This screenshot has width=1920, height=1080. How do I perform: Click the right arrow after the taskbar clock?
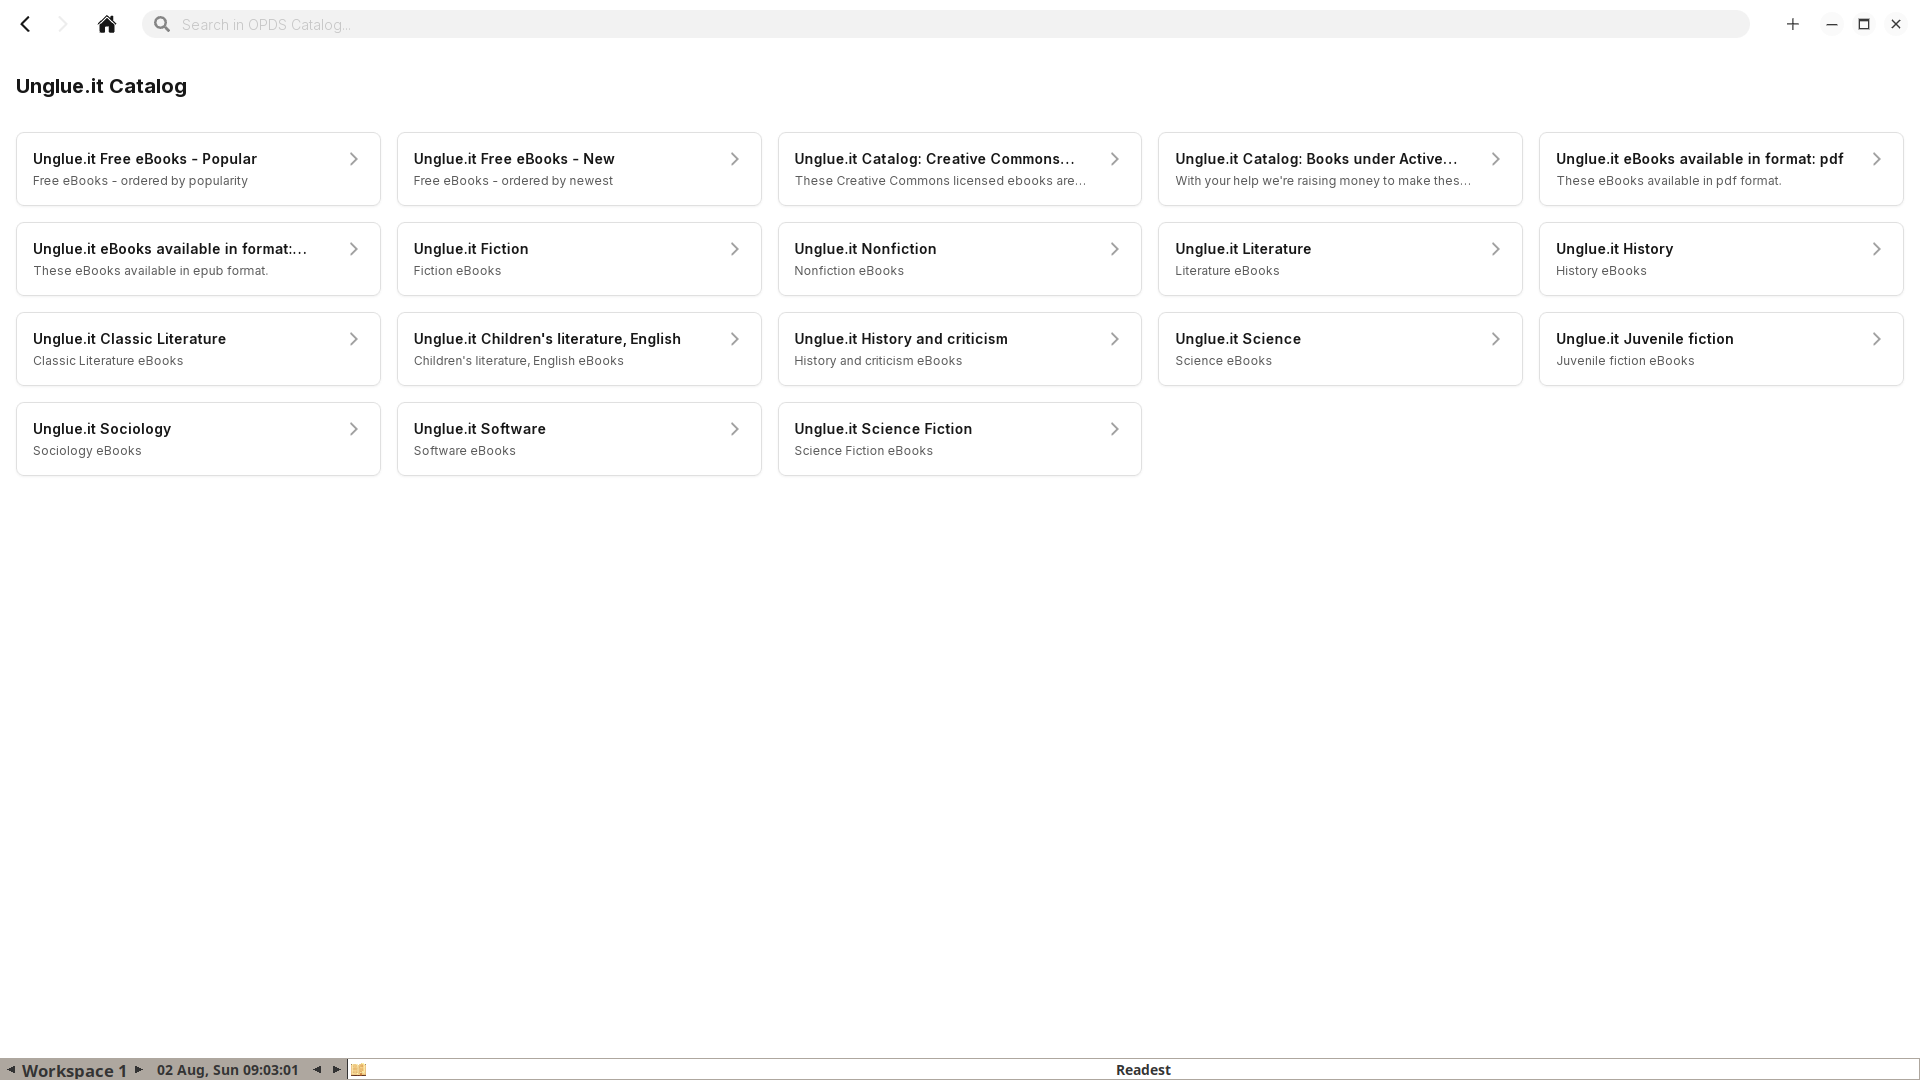(x=336, y=1070)
